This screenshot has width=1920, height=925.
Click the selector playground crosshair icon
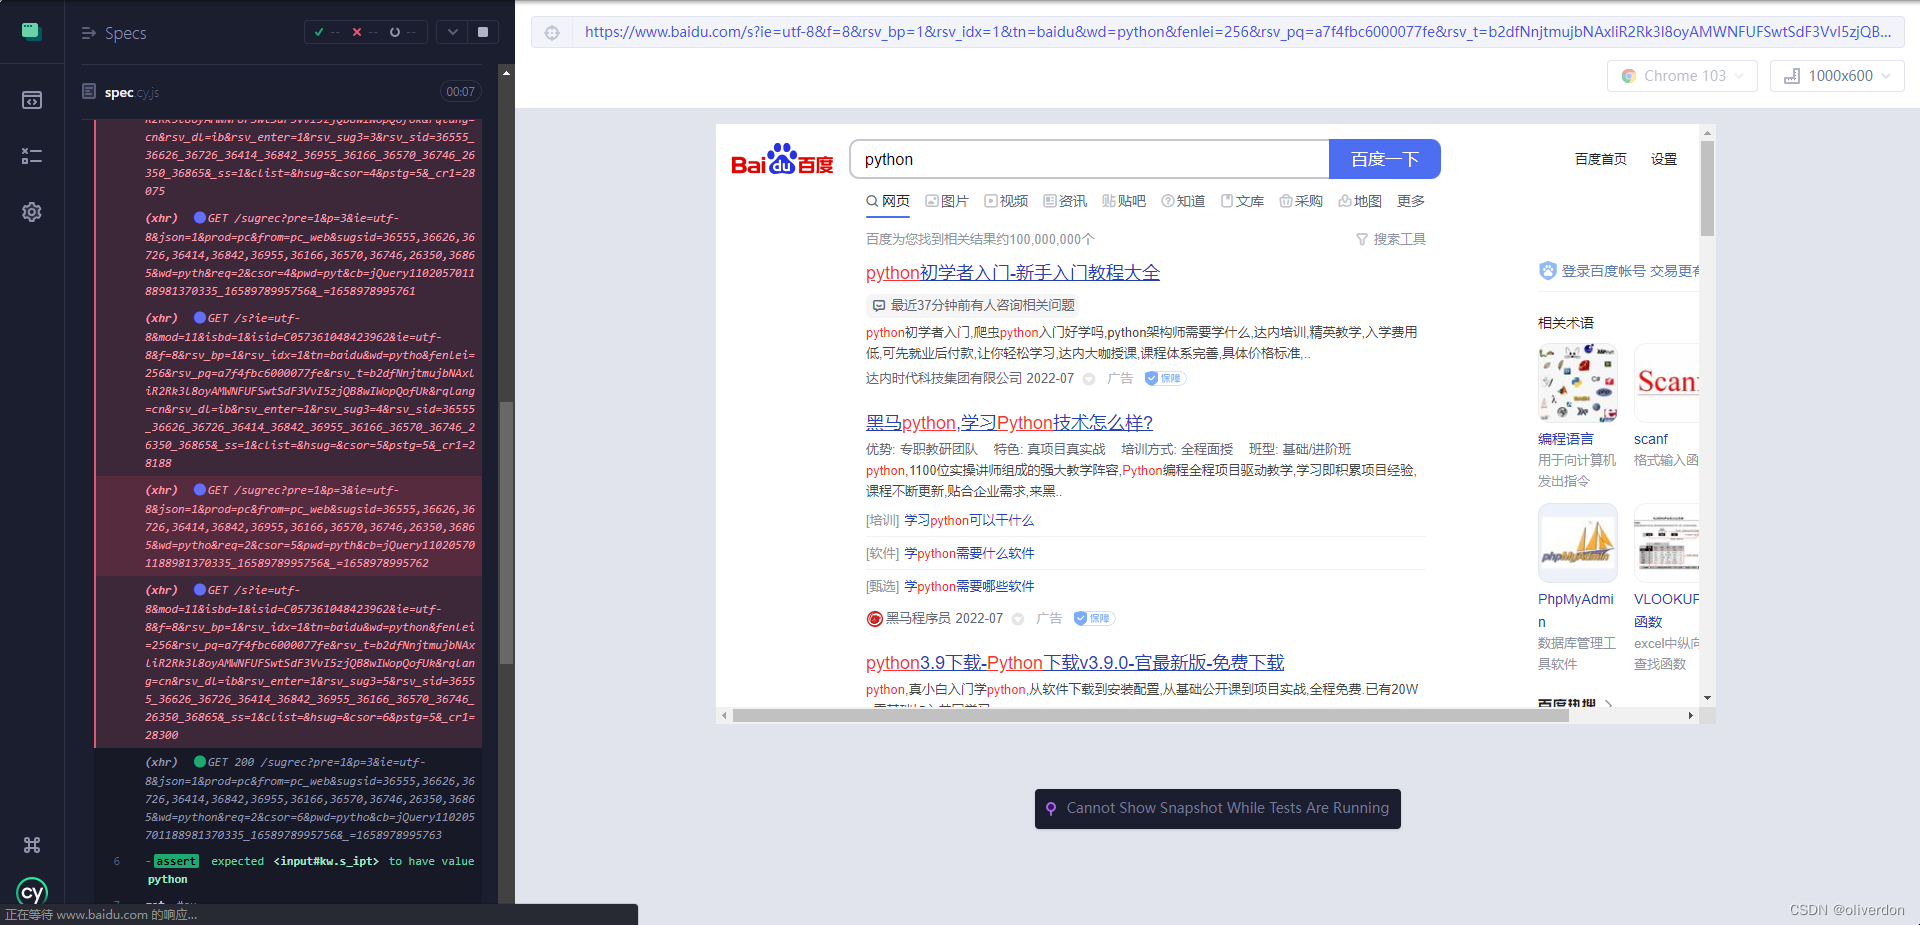click(552, 33)
